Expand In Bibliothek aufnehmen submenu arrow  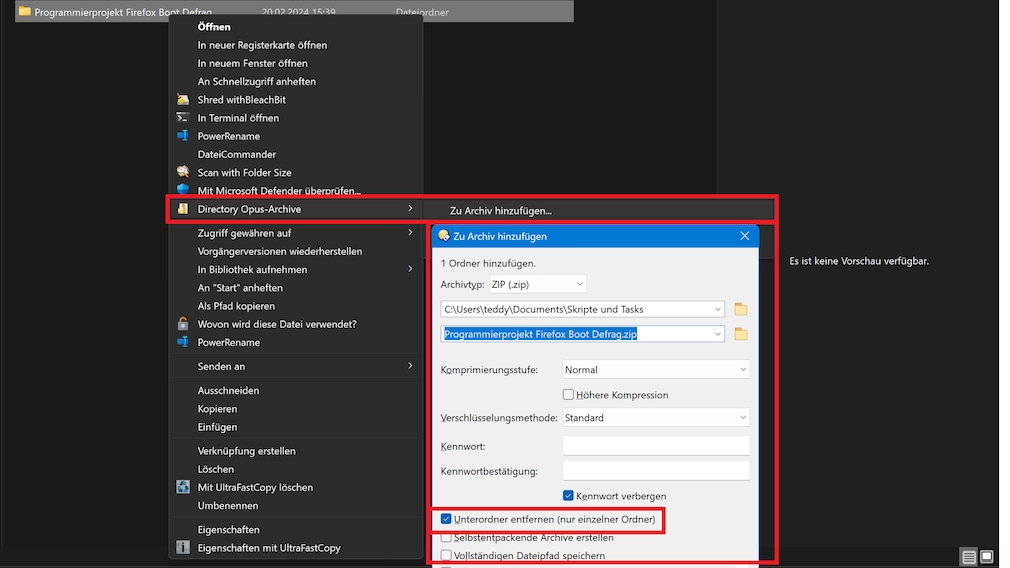(410, 269)
